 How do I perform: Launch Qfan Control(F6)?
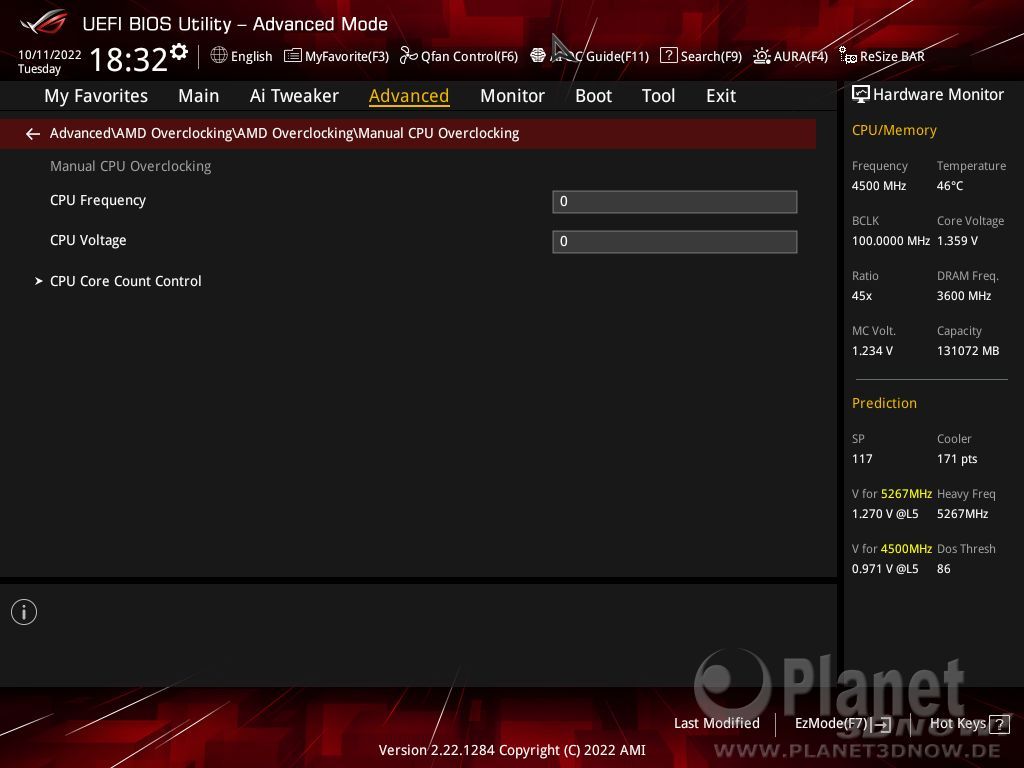(470, 56)
